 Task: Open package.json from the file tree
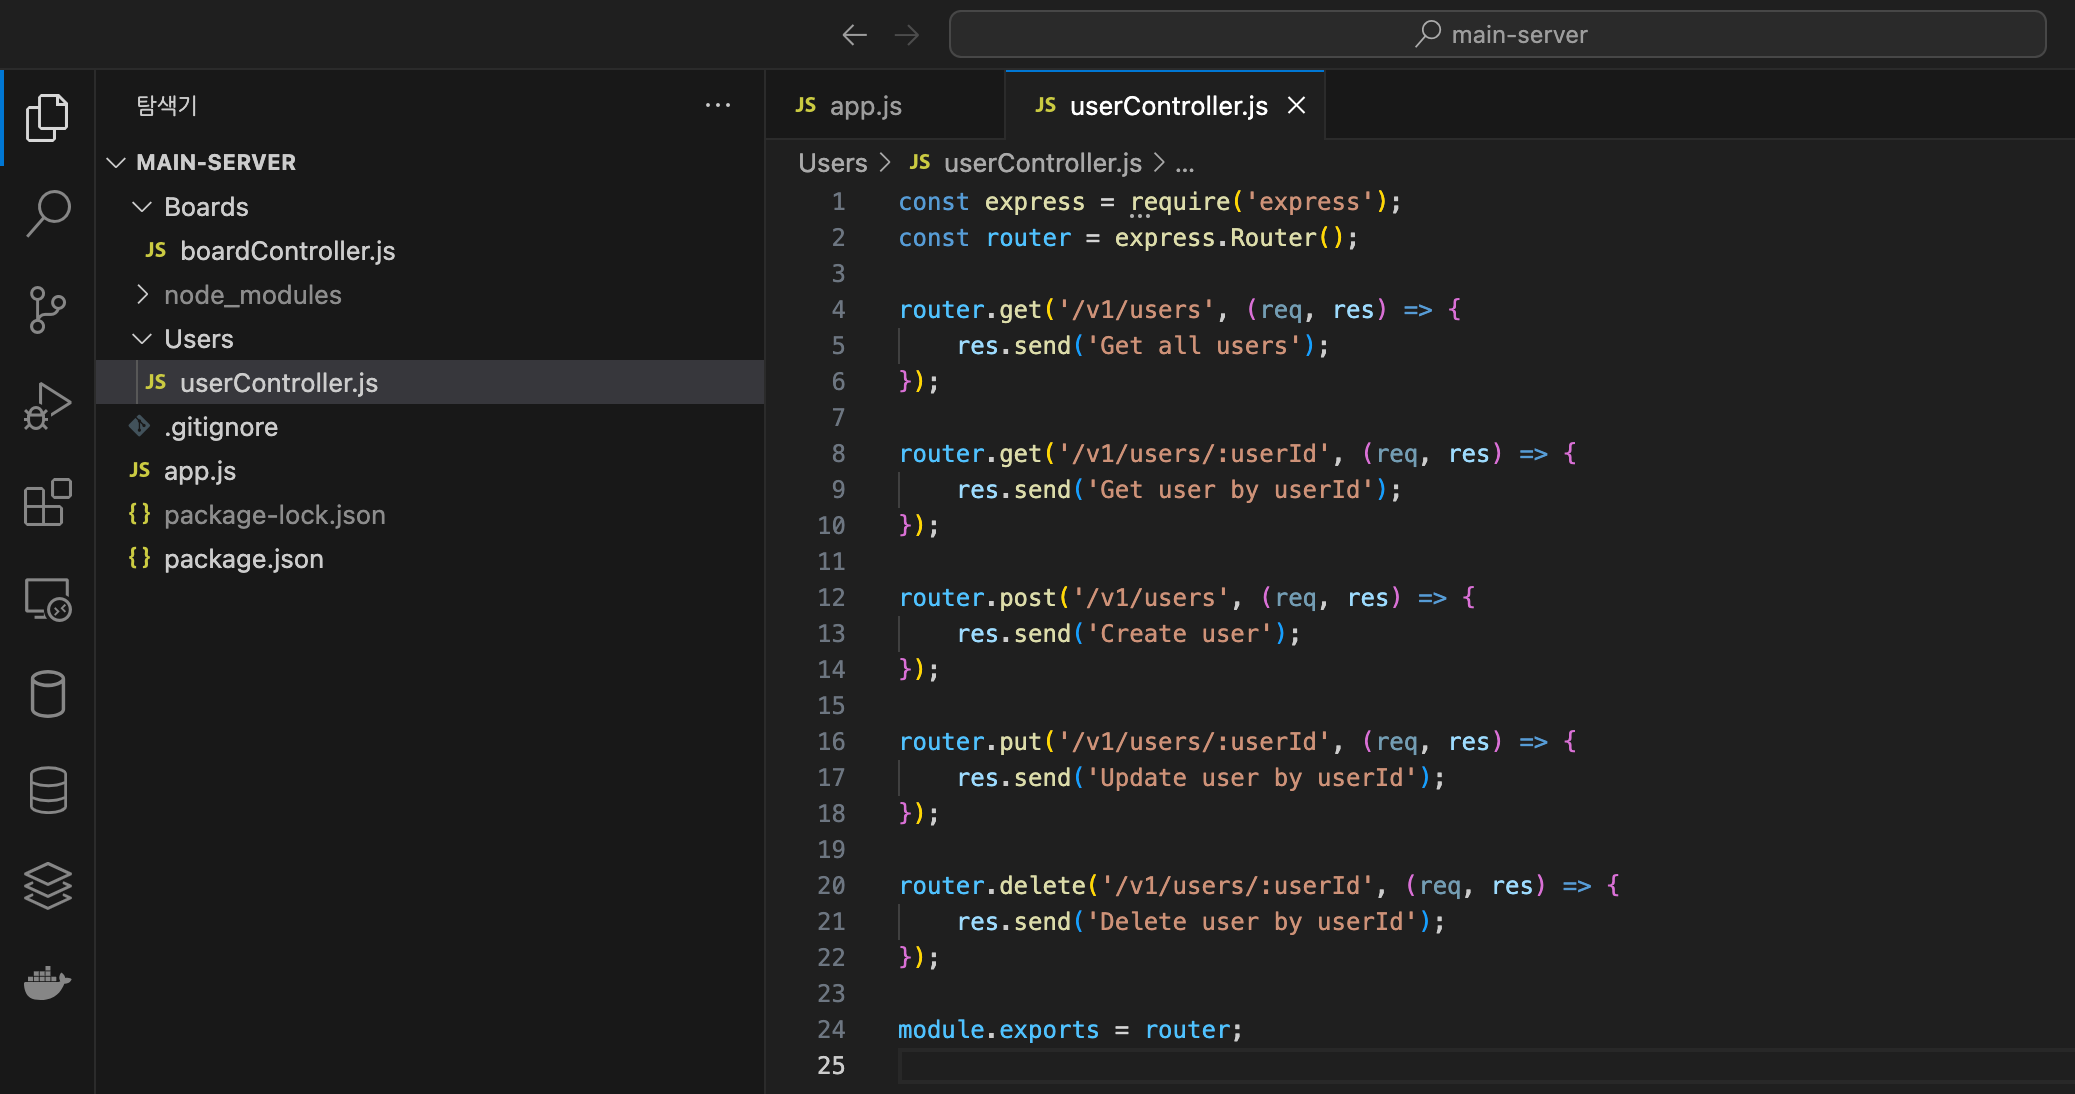click(243, 559)
